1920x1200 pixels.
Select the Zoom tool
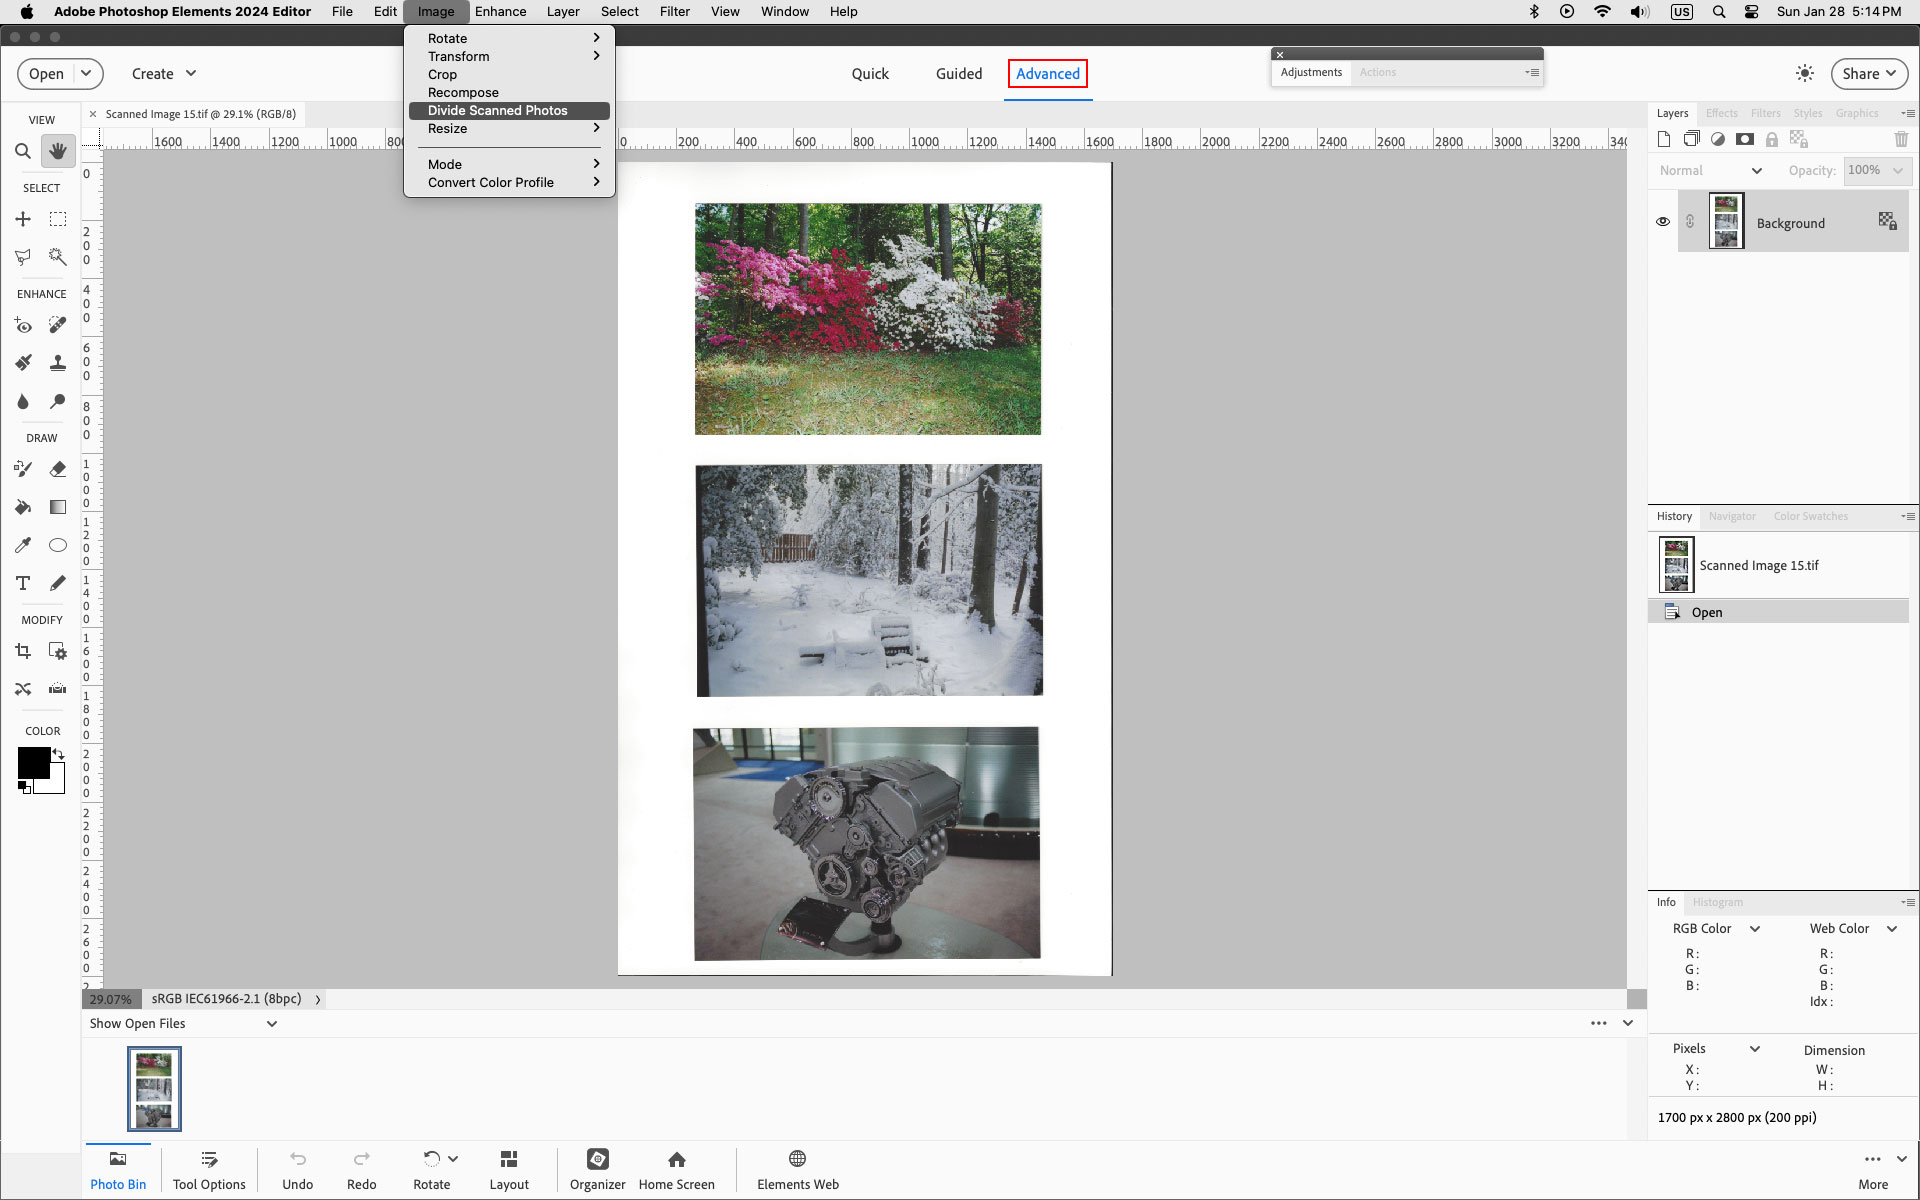pos(23,151)
